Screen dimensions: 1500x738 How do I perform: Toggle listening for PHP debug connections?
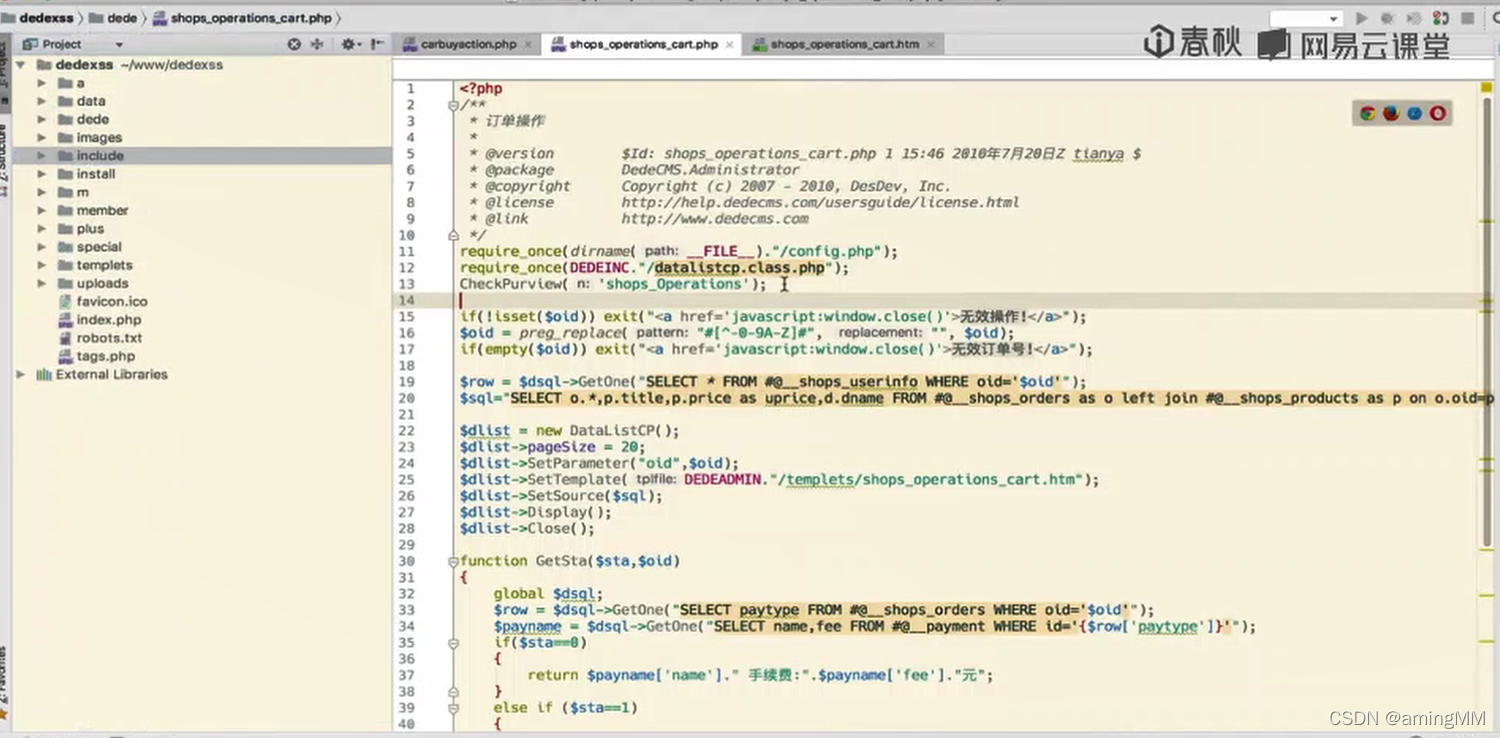tap(1441, 18)
